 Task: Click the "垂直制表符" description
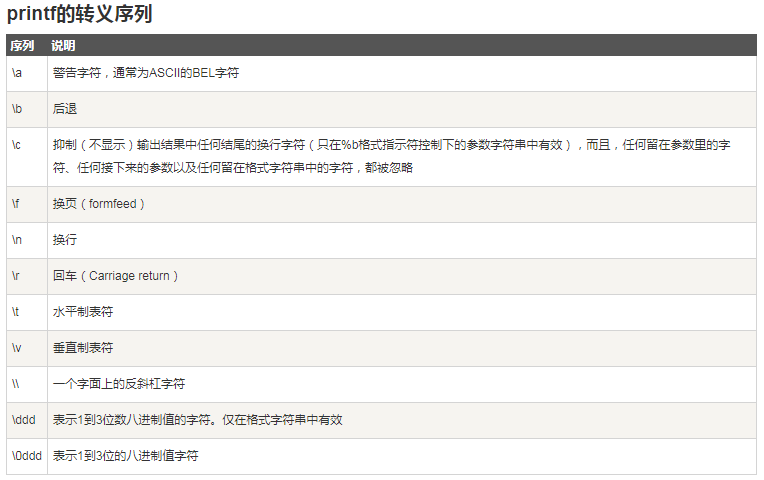83,348
